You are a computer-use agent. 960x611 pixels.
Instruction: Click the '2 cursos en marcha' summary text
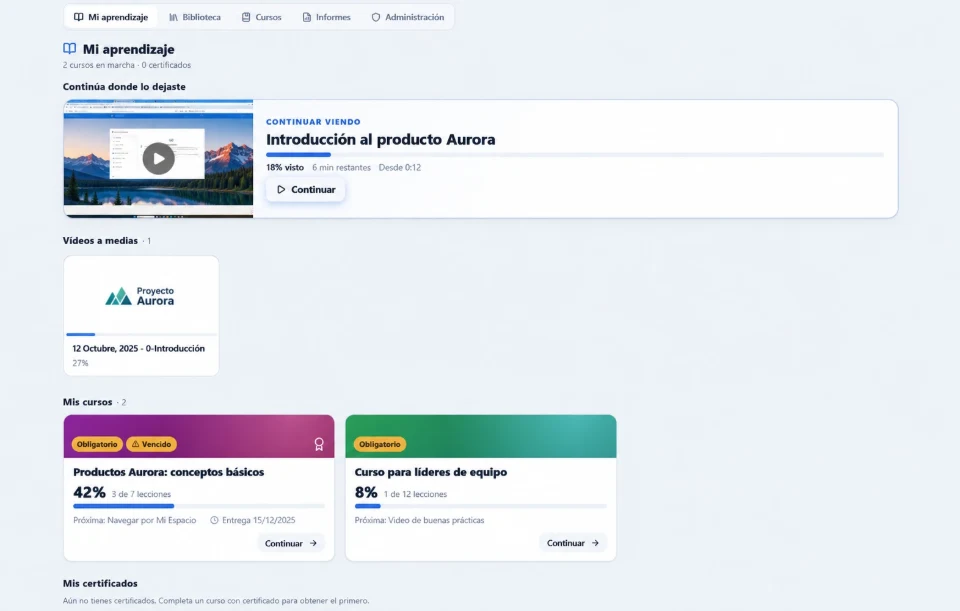point(99,65)
